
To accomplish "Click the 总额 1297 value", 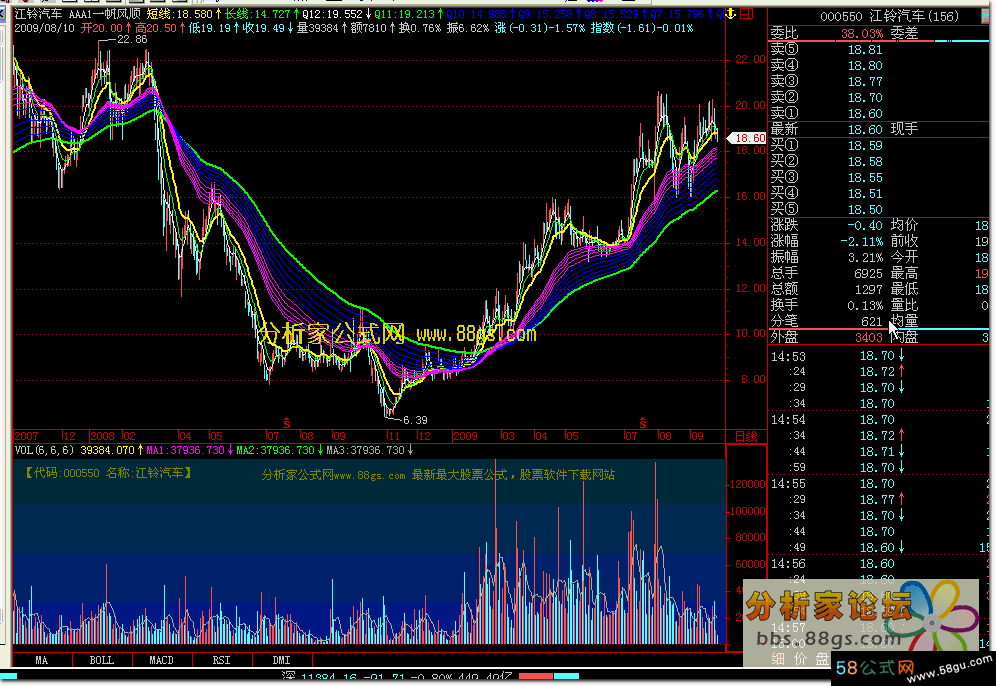I will (868, 290).
